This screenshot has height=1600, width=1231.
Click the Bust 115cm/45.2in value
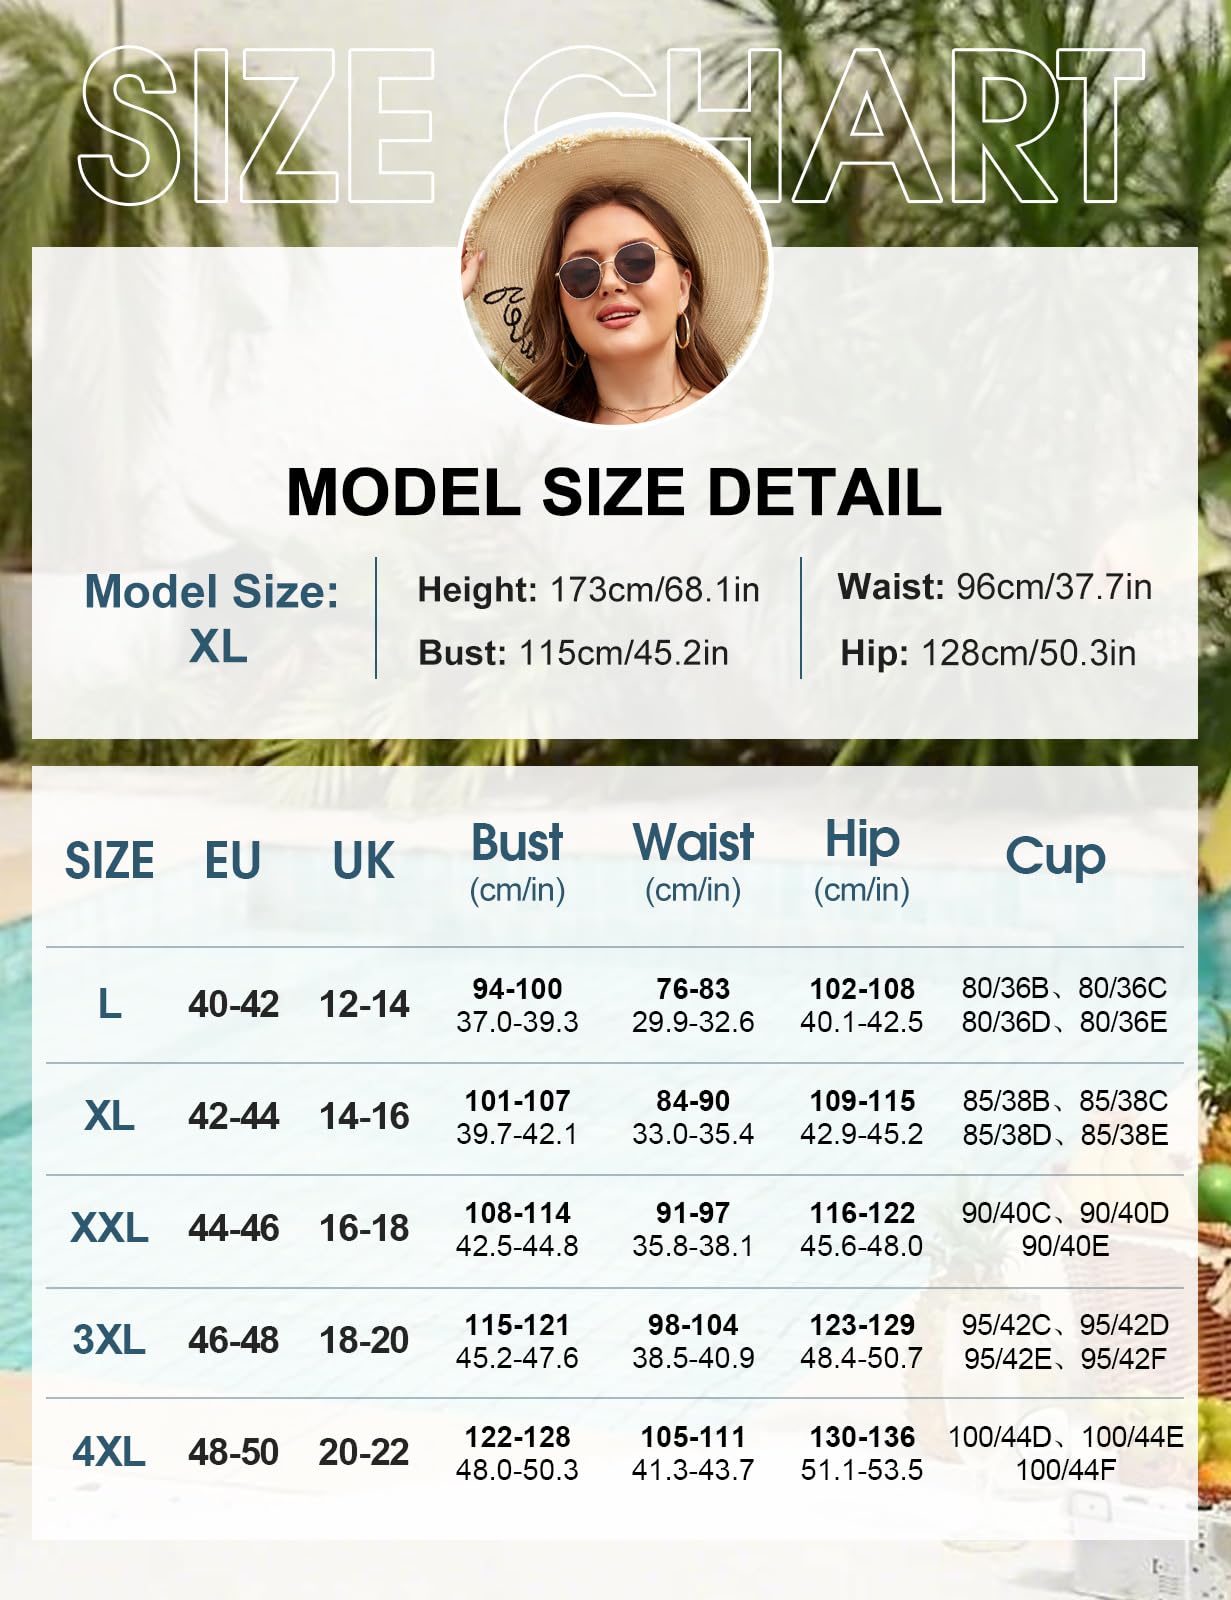(x=573, y=652)
